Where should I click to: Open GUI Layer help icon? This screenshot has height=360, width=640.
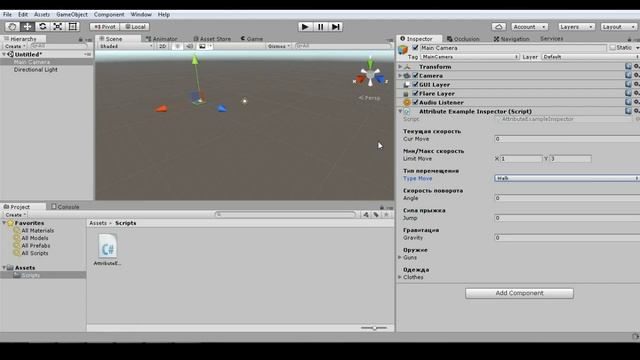point(628,84)
